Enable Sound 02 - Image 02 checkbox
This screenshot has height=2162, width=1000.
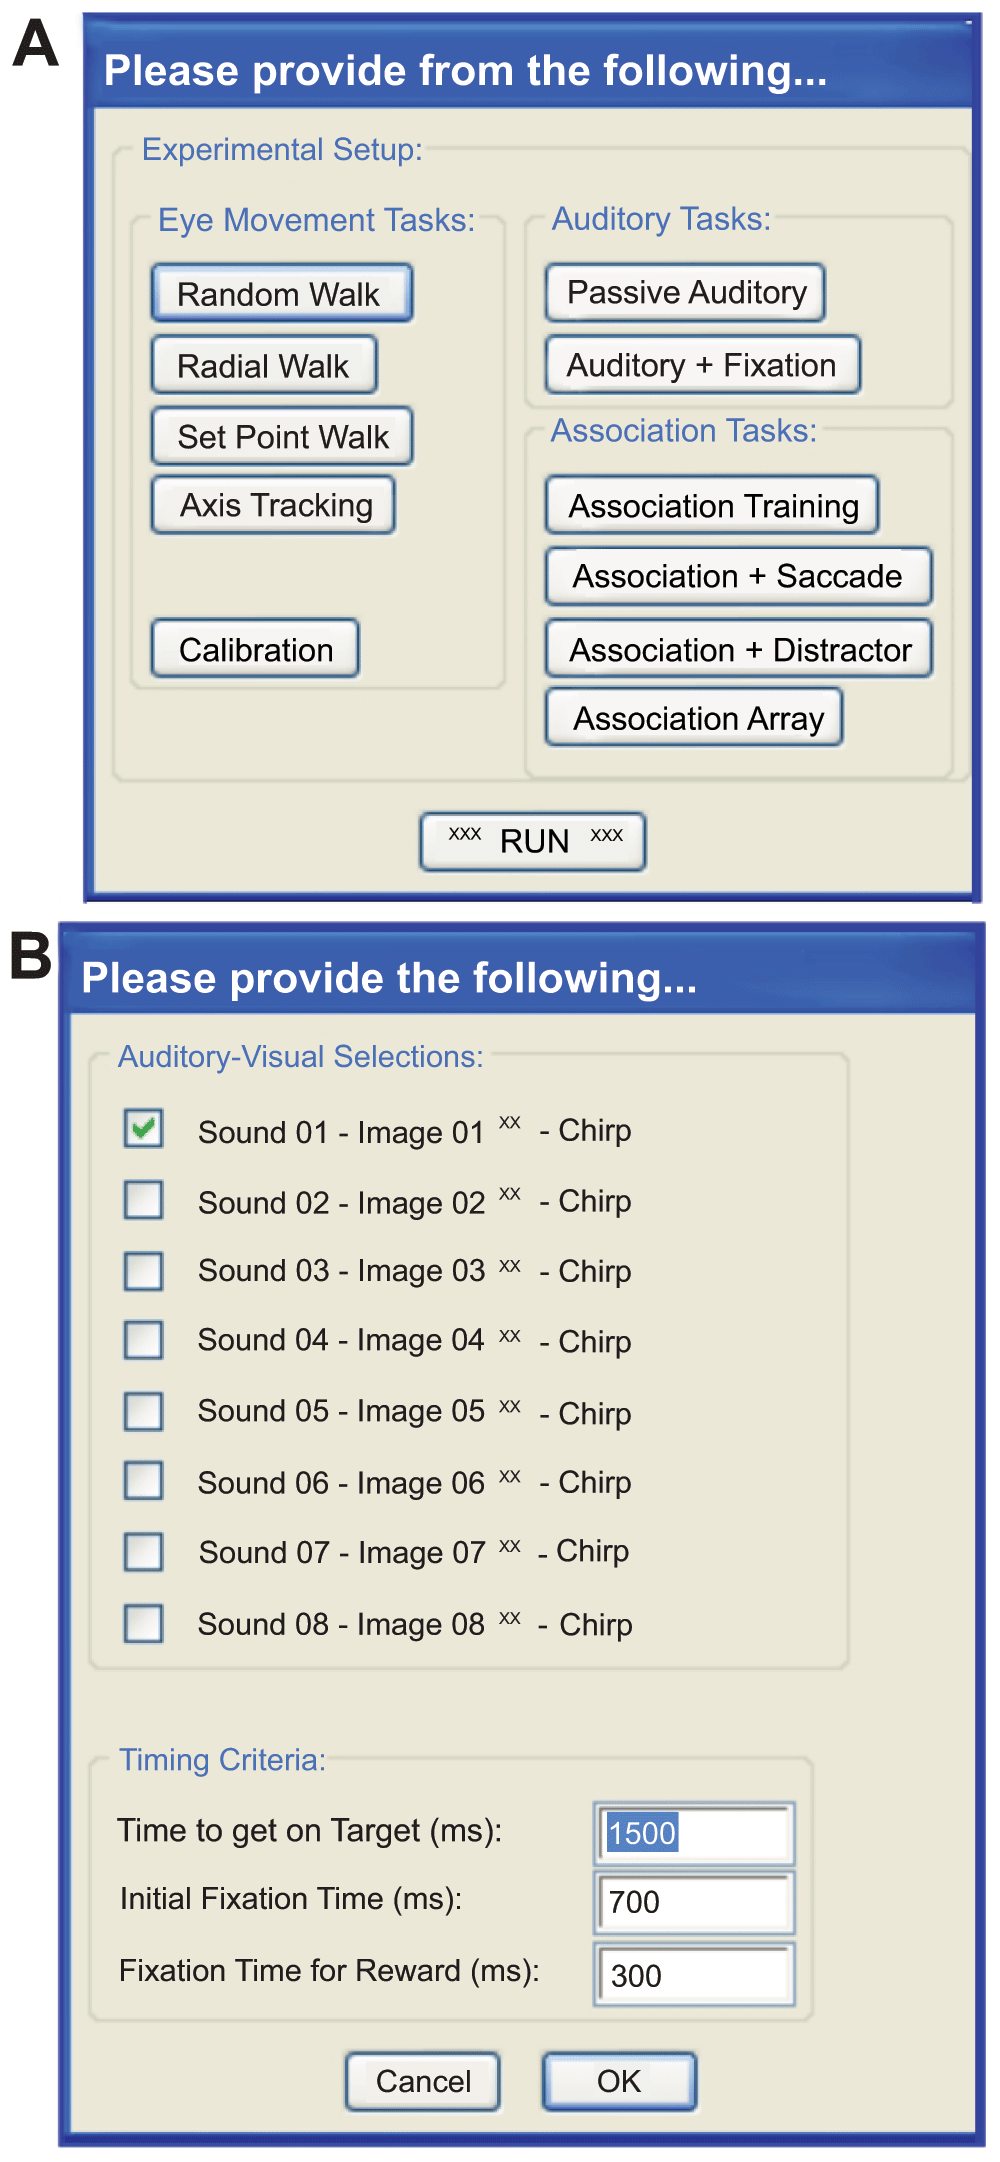tap(144, 1199)
